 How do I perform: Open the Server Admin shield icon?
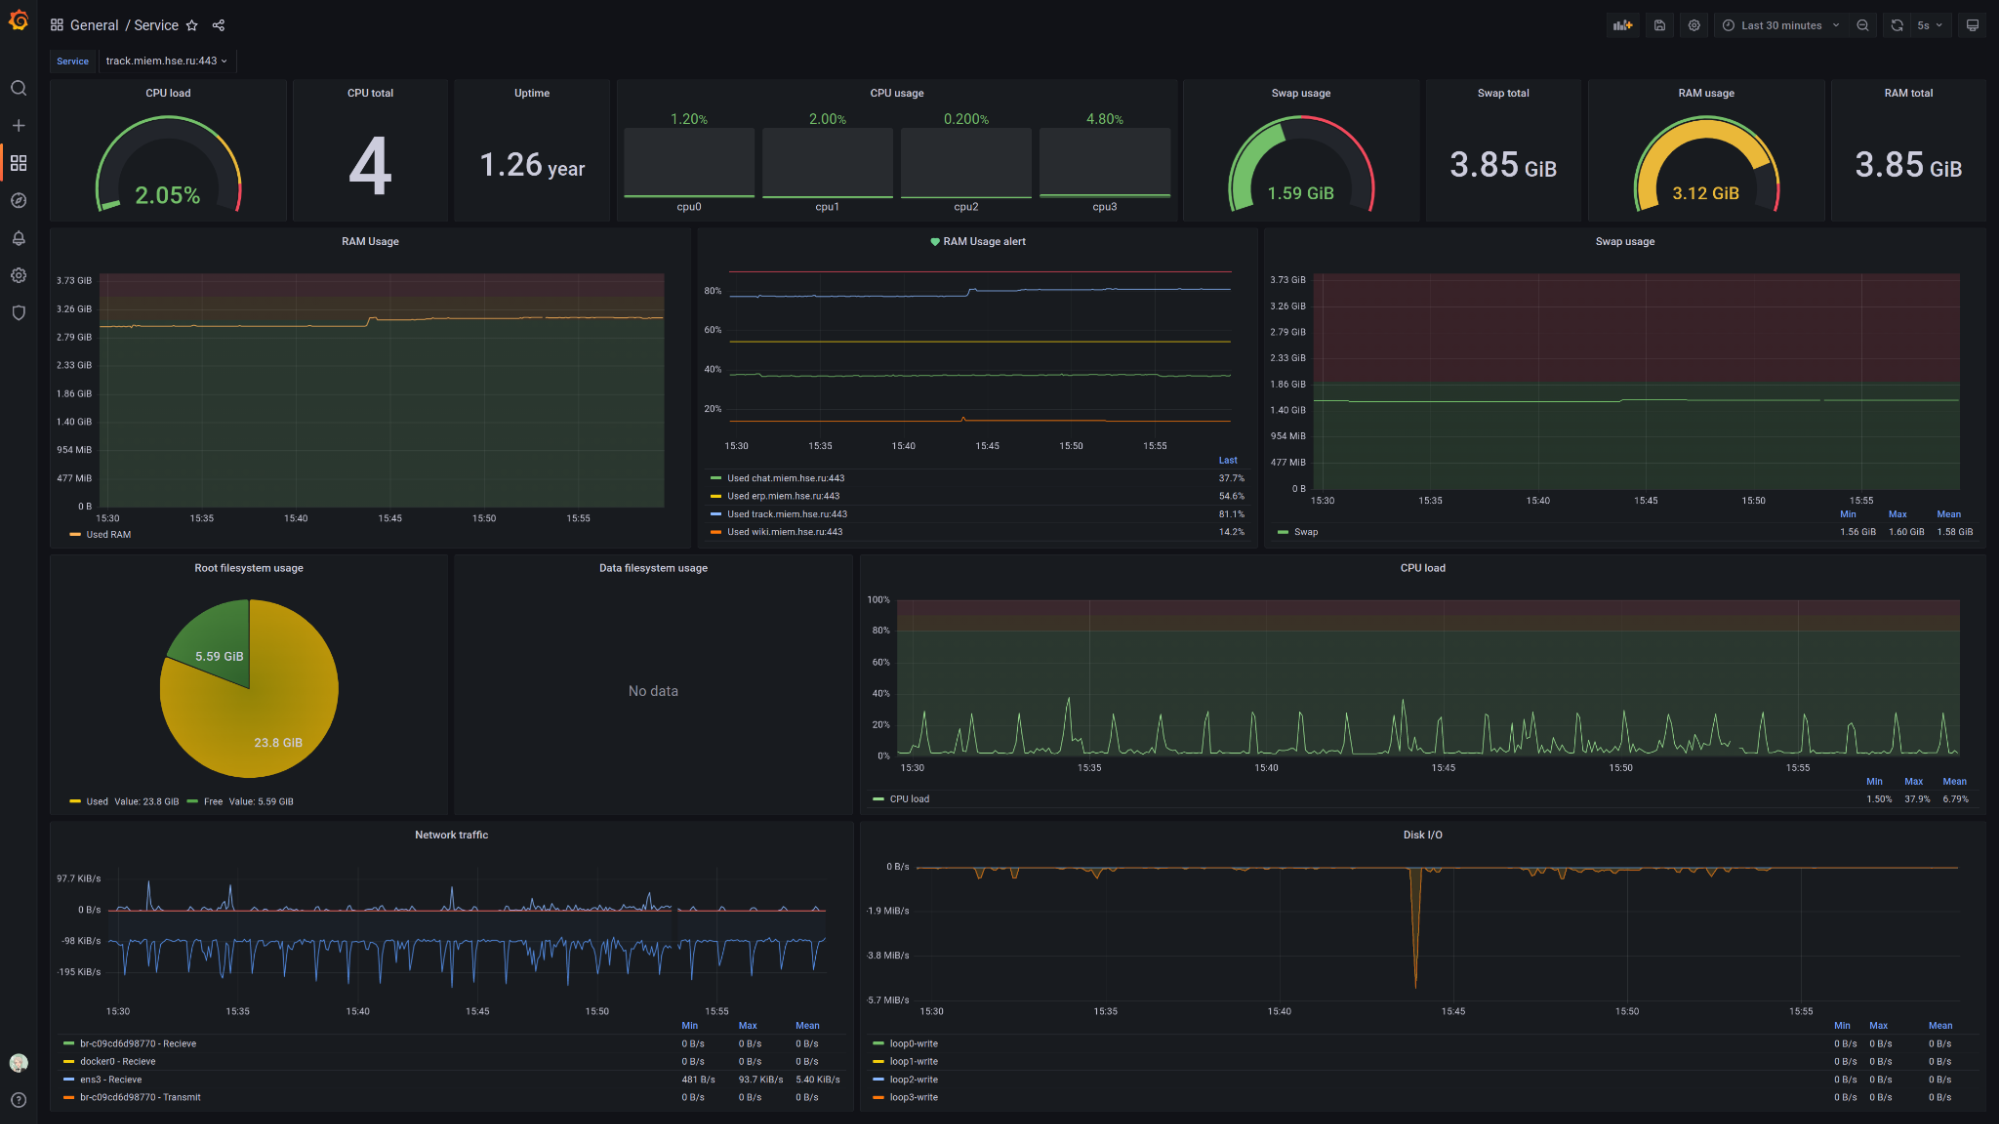point(18,313)
